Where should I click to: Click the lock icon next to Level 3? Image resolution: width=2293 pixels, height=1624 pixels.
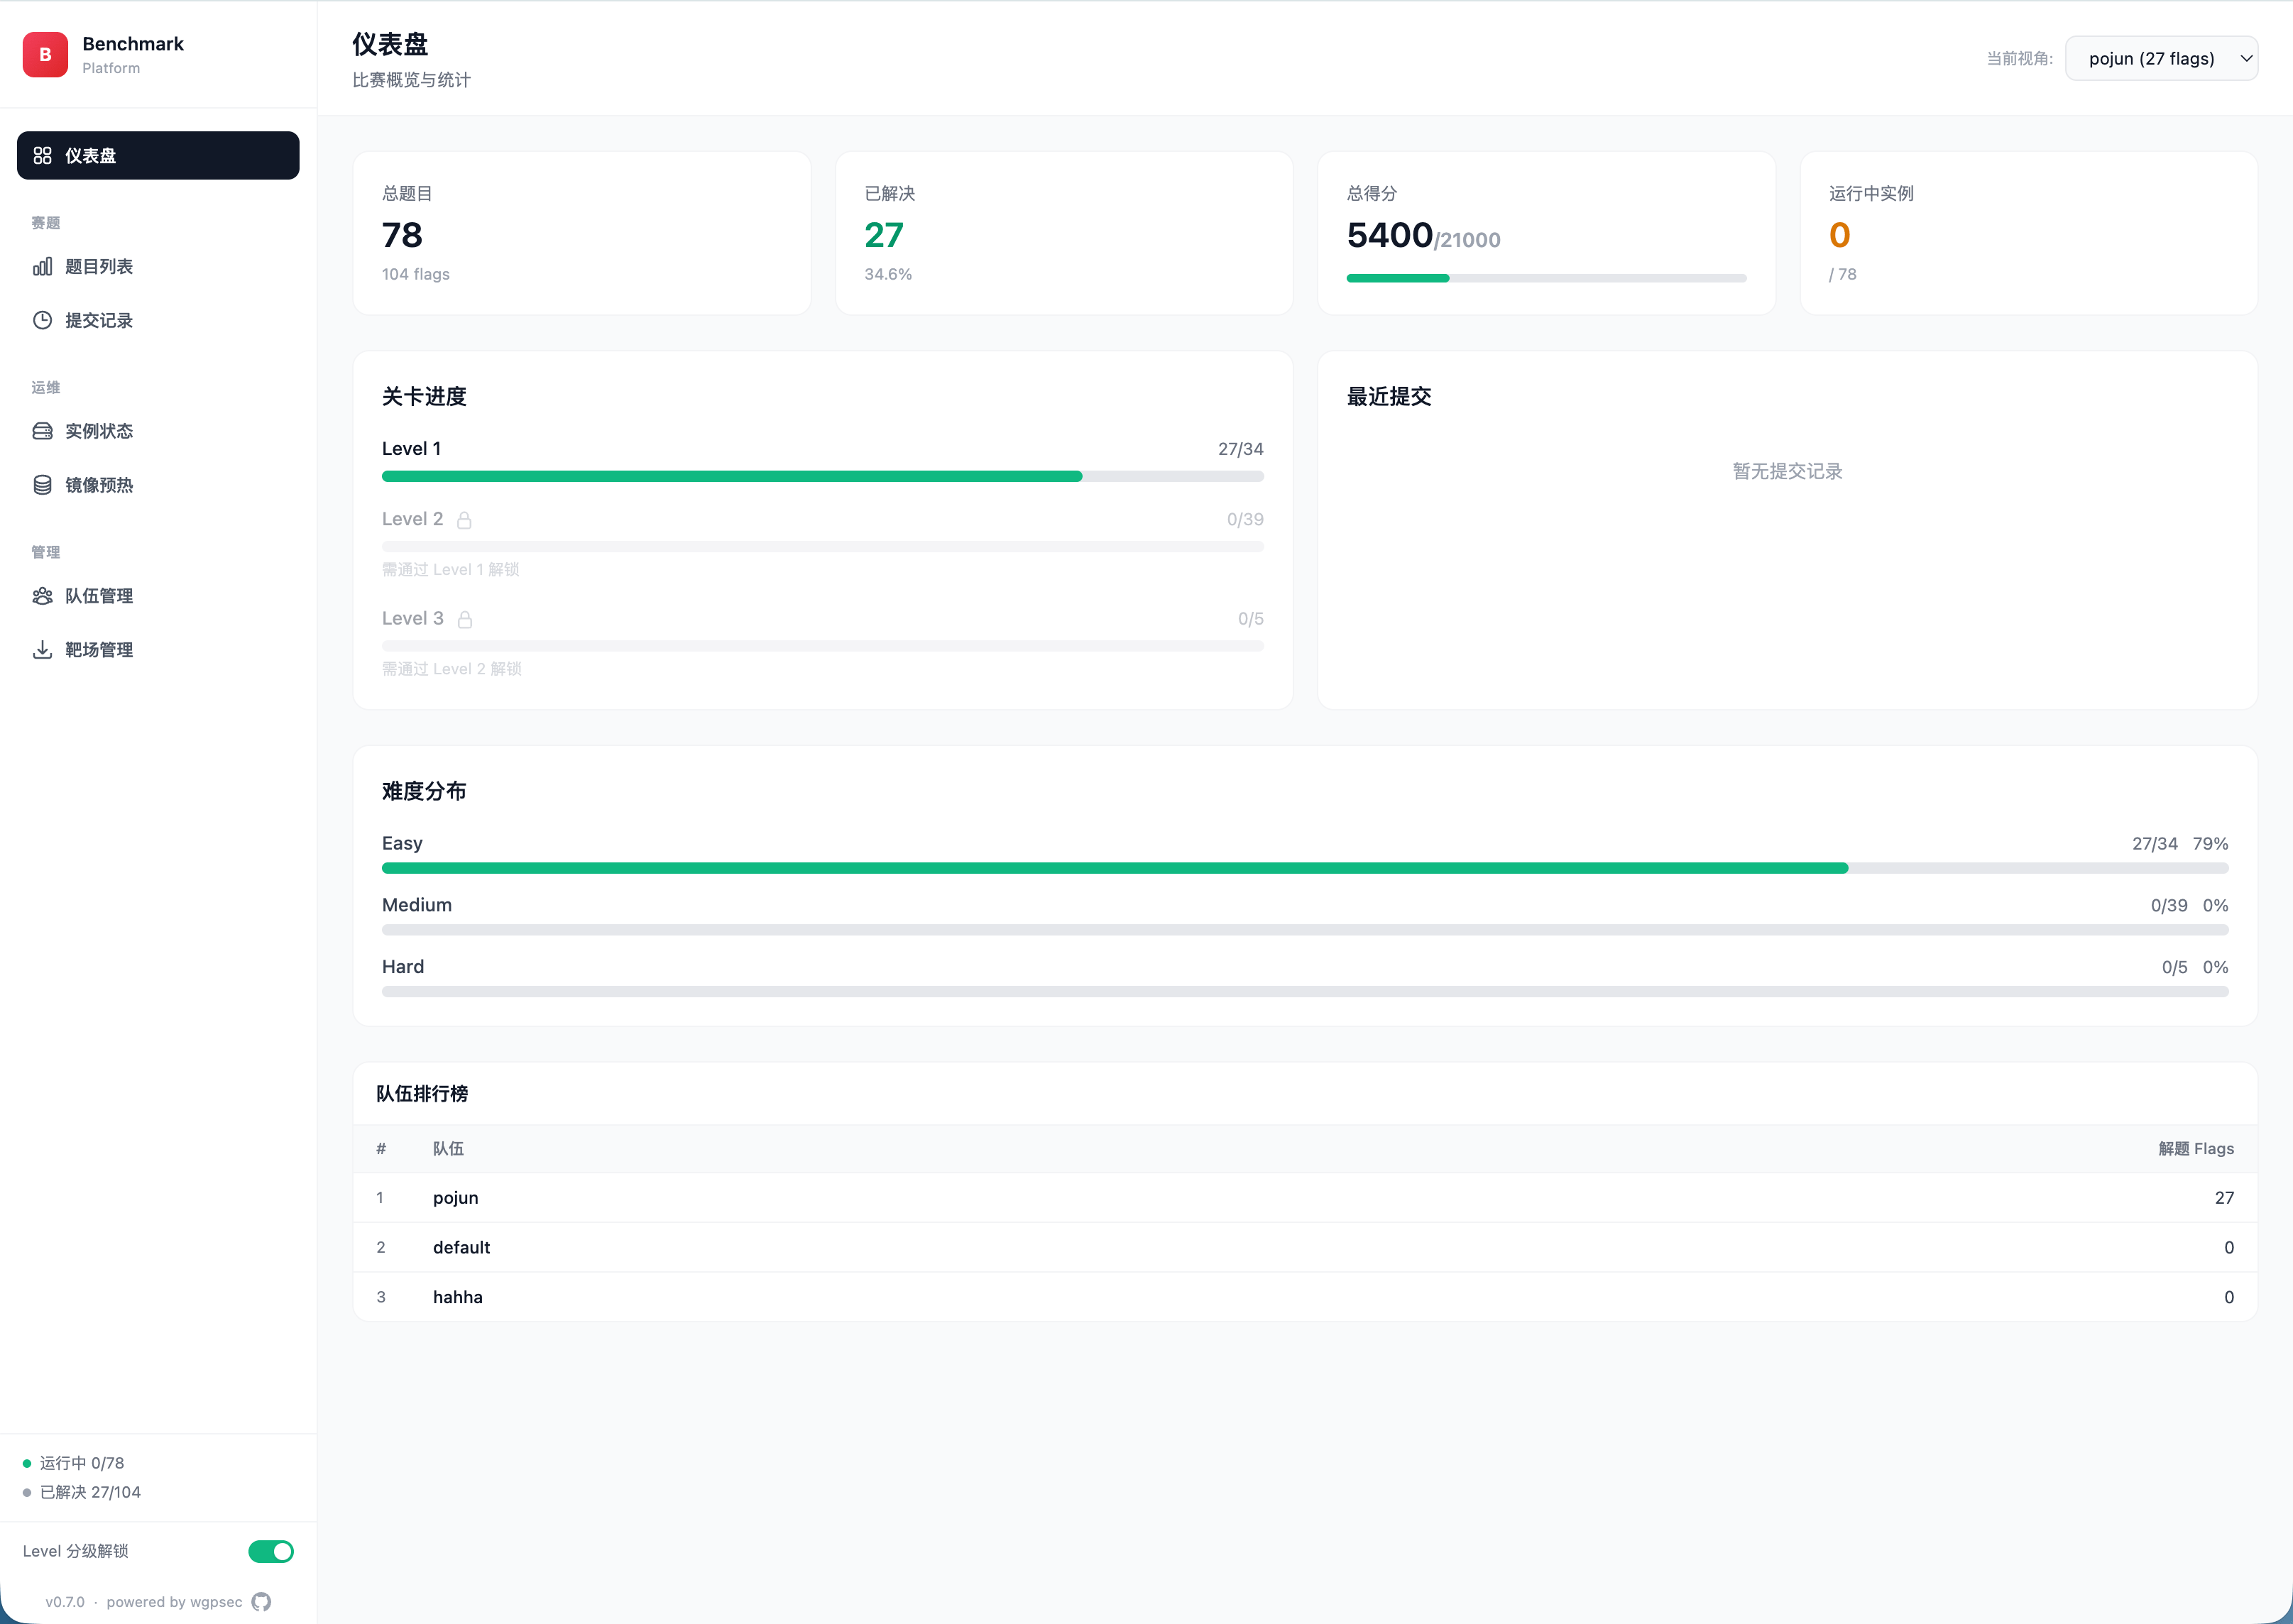pos(464,620)
